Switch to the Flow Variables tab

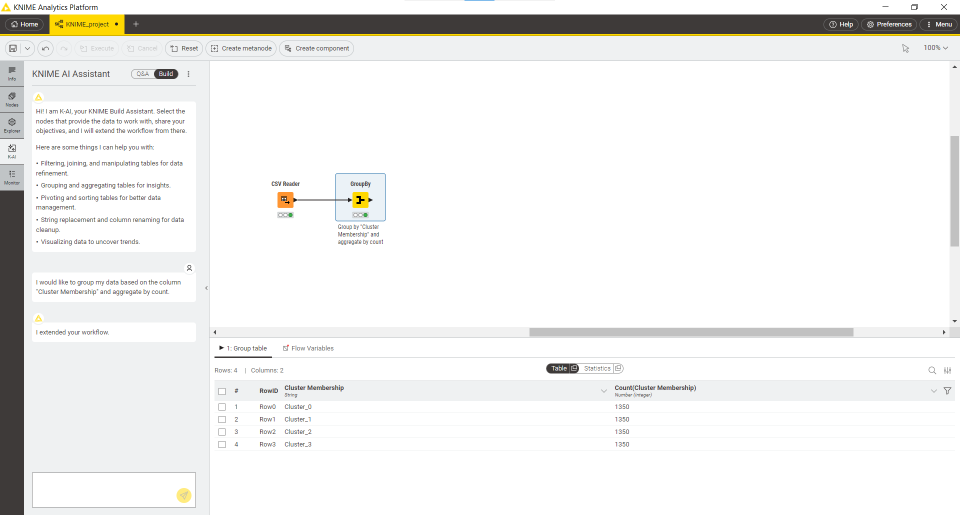click(x=308, y=348)
